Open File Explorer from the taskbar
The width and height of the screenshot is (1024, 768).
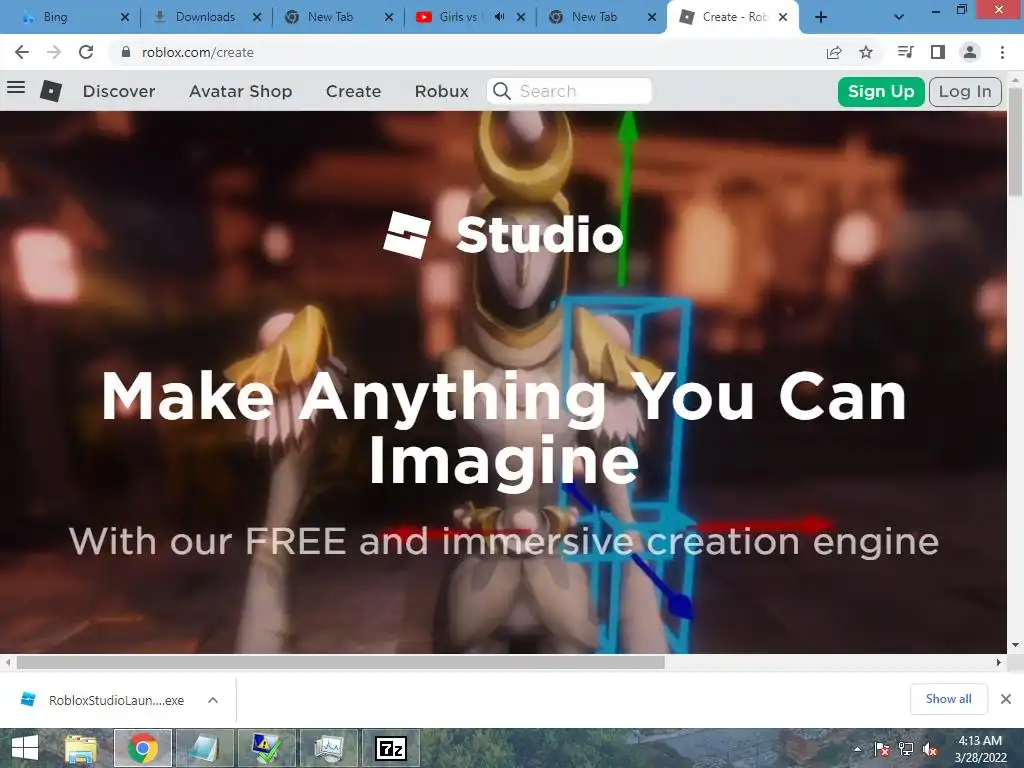[x=80, y=748]
